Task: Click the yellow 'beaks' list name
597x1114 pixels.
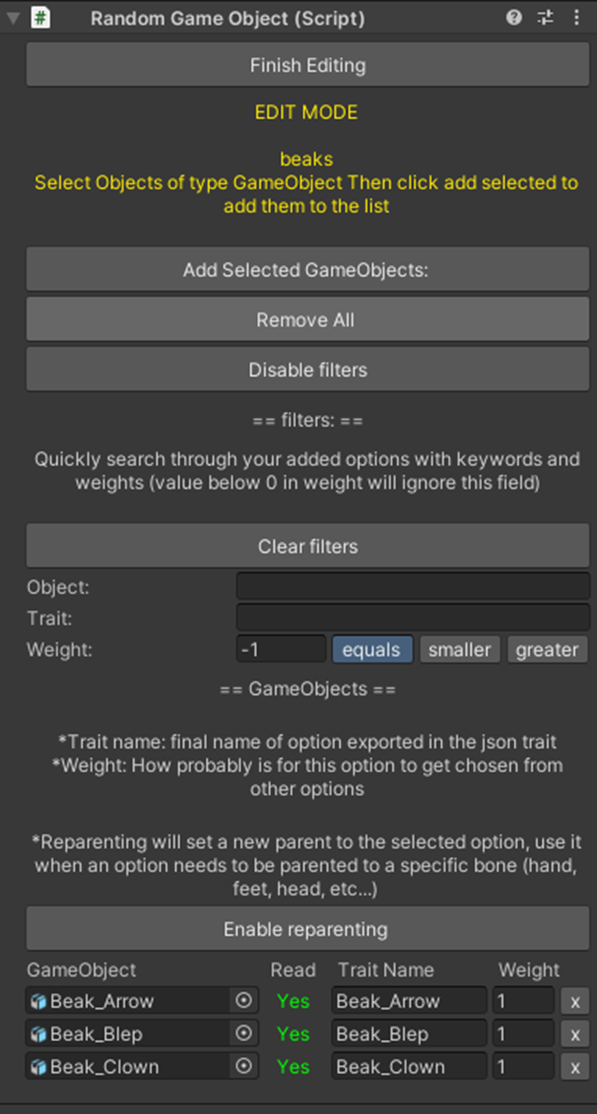Action: point(306,158)
